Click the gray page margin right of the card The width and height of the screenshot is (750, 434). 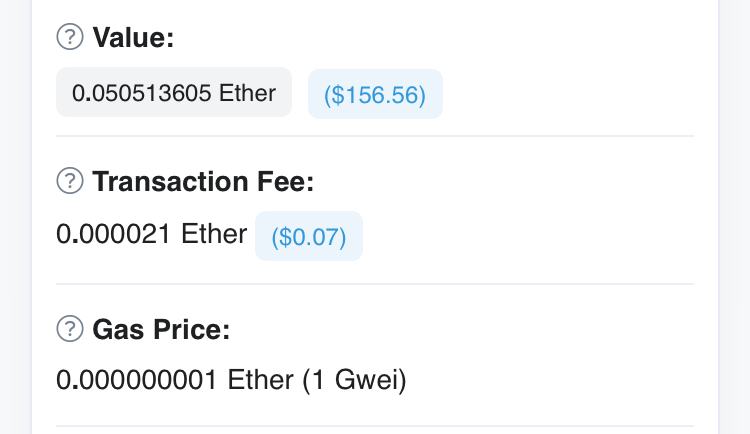pyautogui.click(x=735, y=217)
